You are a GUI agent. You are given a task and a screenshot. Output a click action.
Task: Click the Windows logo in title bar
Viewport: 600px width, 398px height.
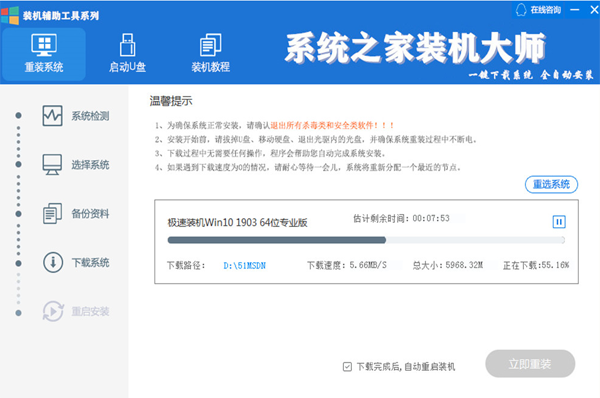(10, 15)
